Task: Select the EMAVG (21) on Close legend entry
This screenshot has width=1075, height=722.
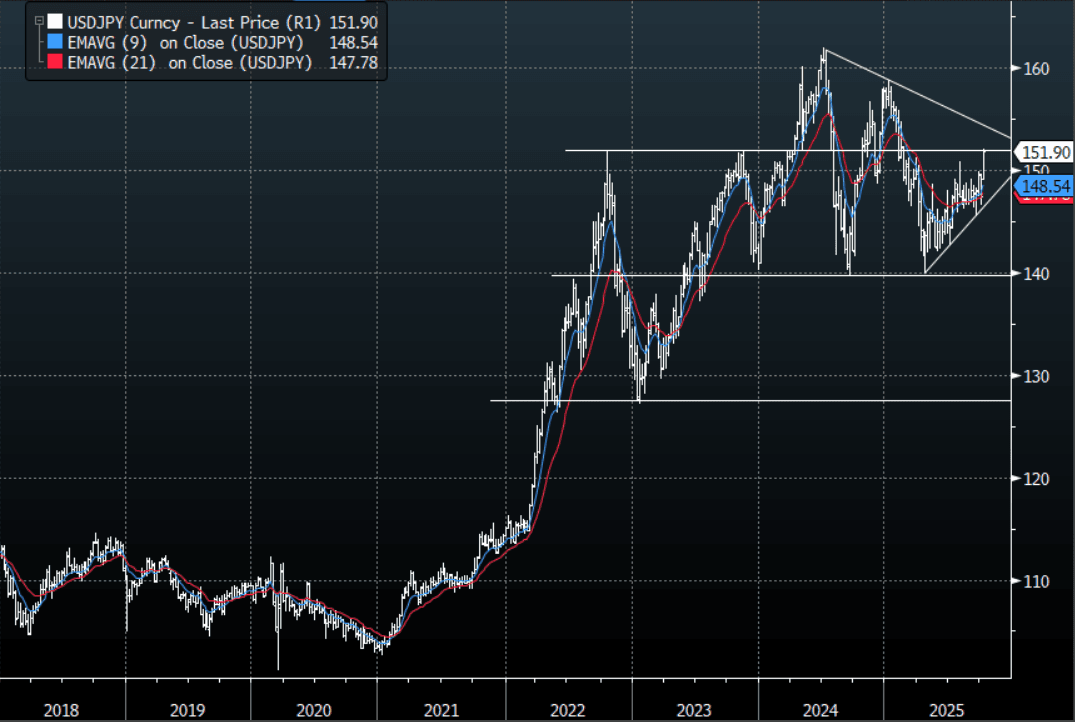Action: pos(190,63)
